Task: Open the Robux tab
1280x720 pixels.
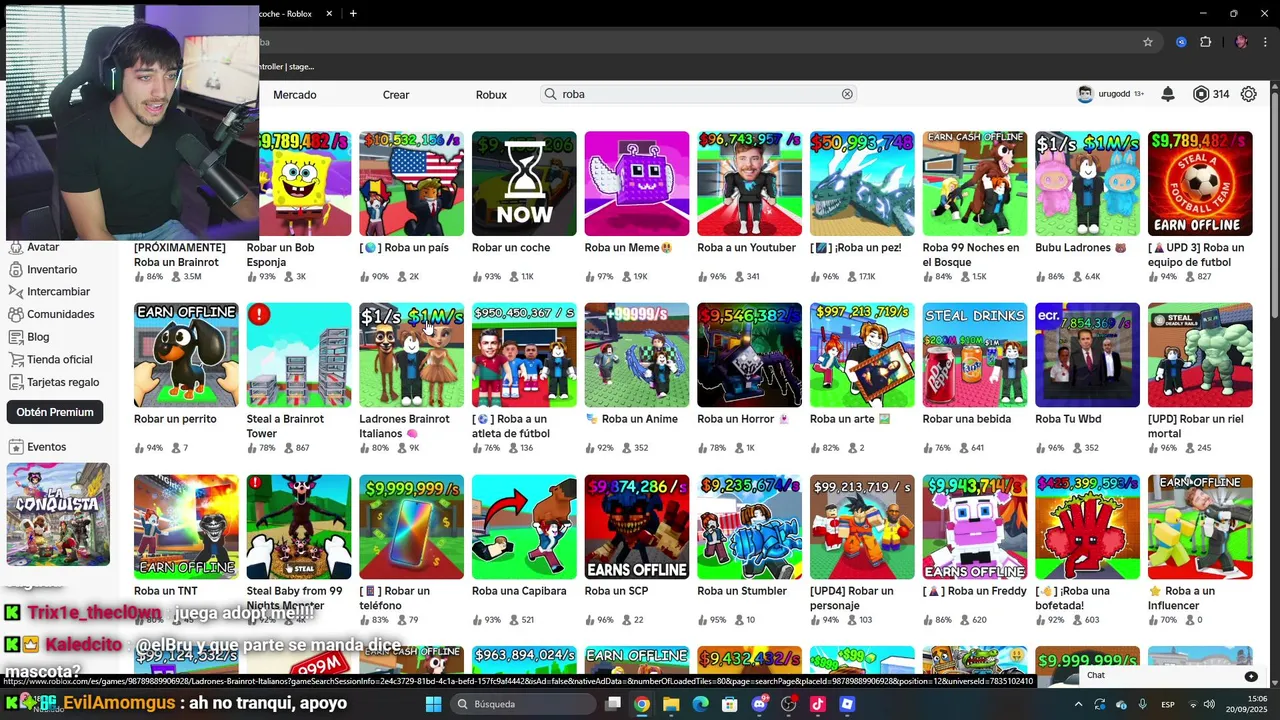Action: tap(491, 94)
